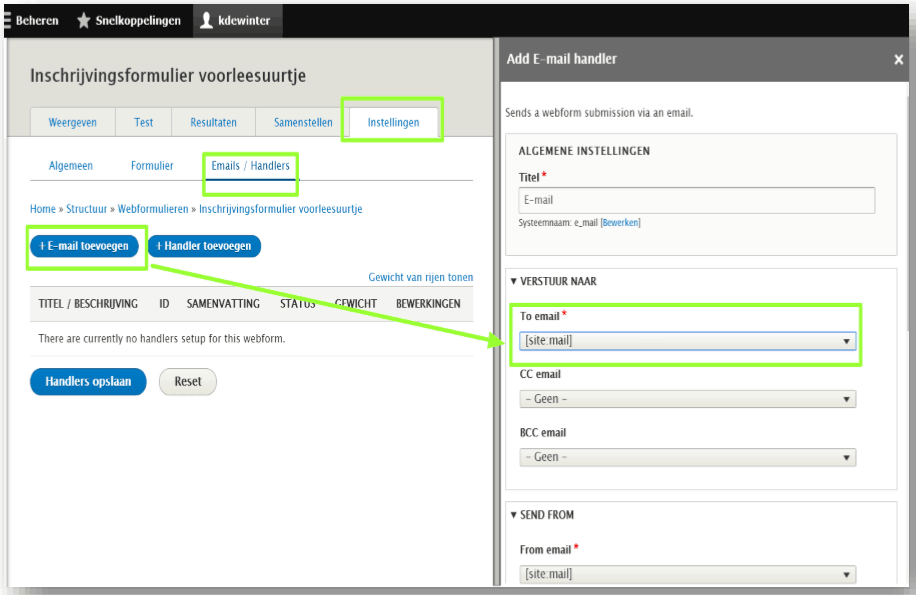Viewport: 916px width, 595px height.
Task: Open the BCC email dropdown
Action: pos(687,457)
